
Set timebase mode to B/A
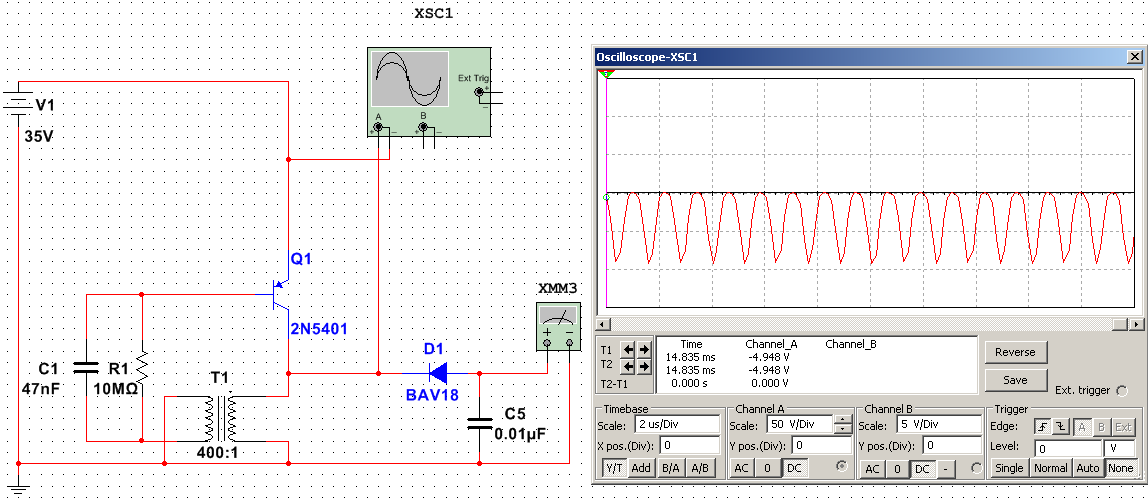point(669,468)
